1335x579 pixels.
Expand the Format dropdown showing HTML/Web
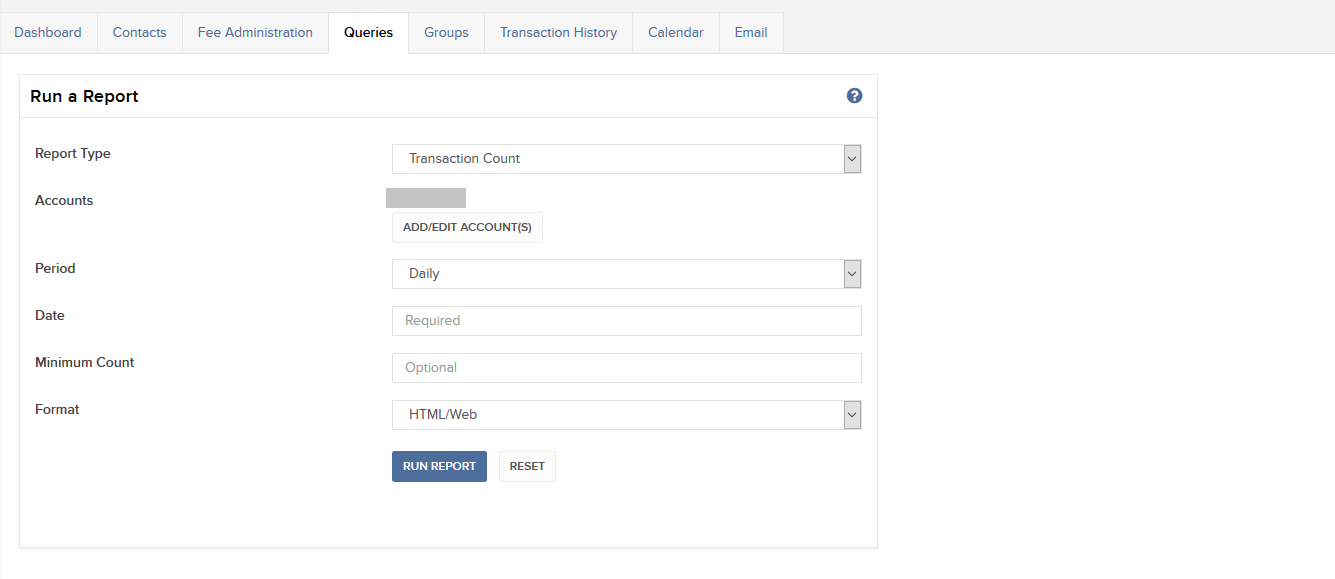pyautogui.click(x=626, y=415)
